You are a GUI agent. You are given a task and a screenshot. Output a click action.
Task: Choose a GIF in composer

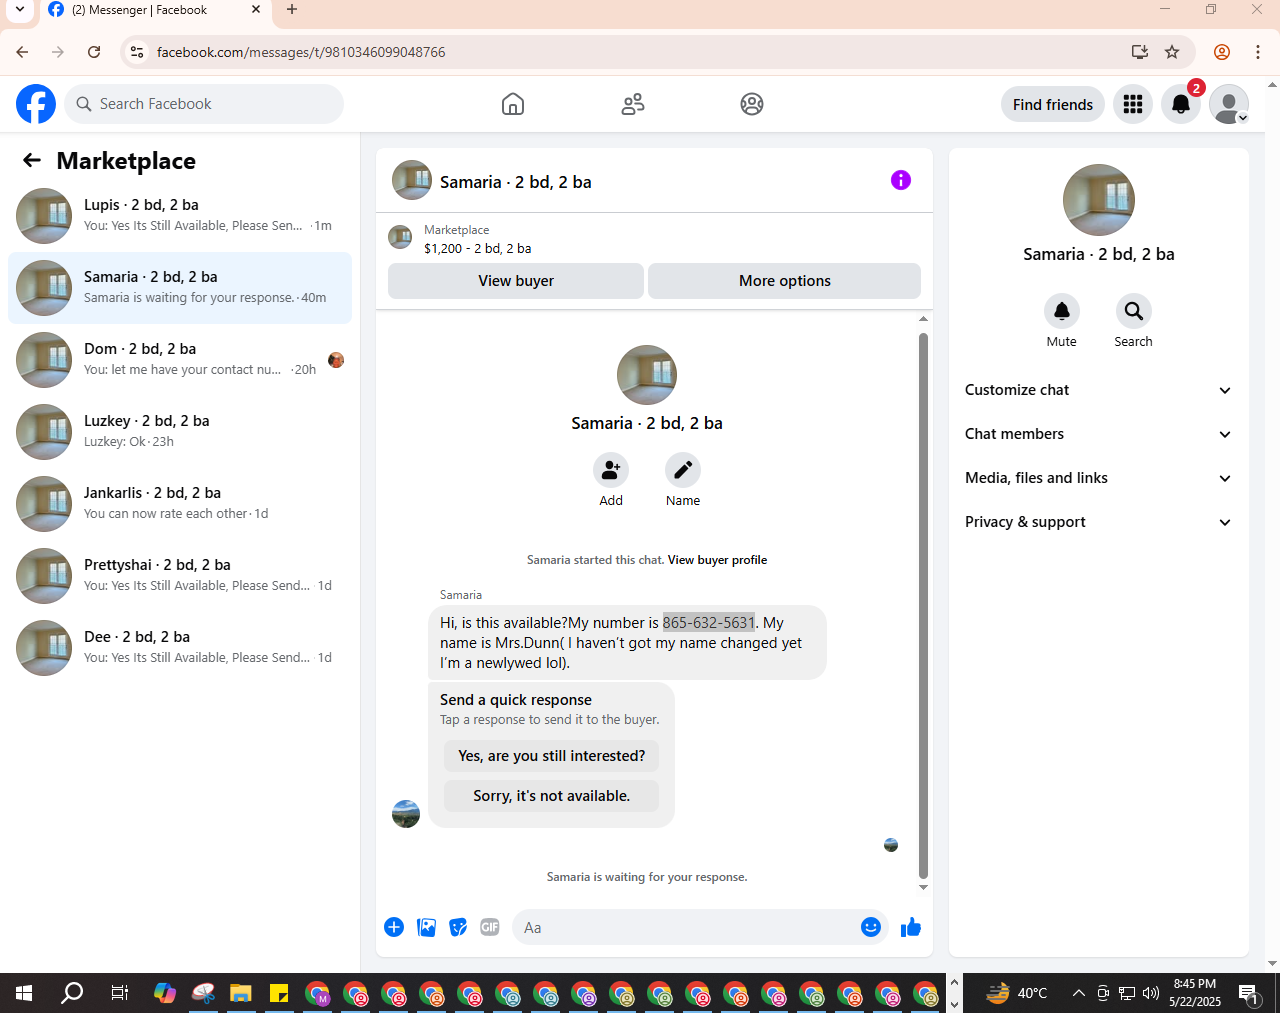tap(490, 927)
